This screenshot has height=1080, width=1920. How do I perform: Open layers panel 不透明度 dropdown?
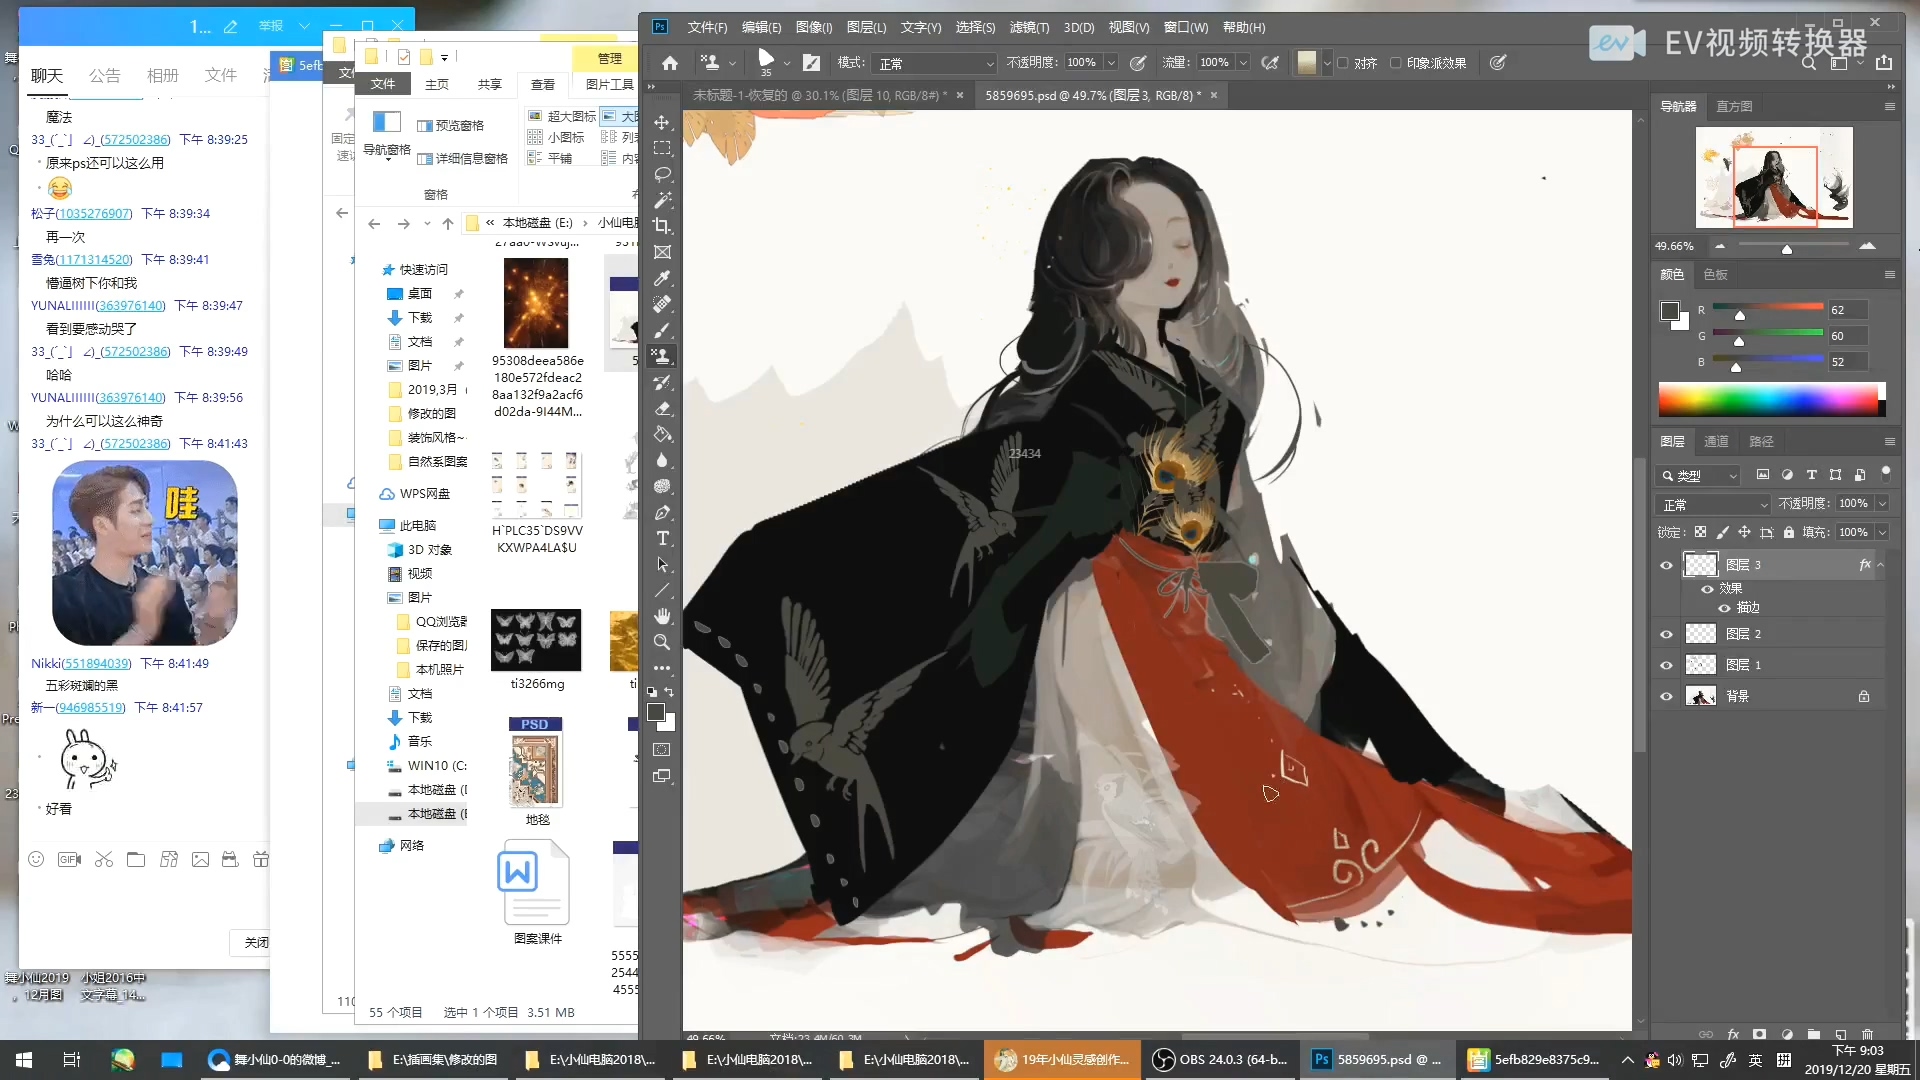tap(1882, 504)
